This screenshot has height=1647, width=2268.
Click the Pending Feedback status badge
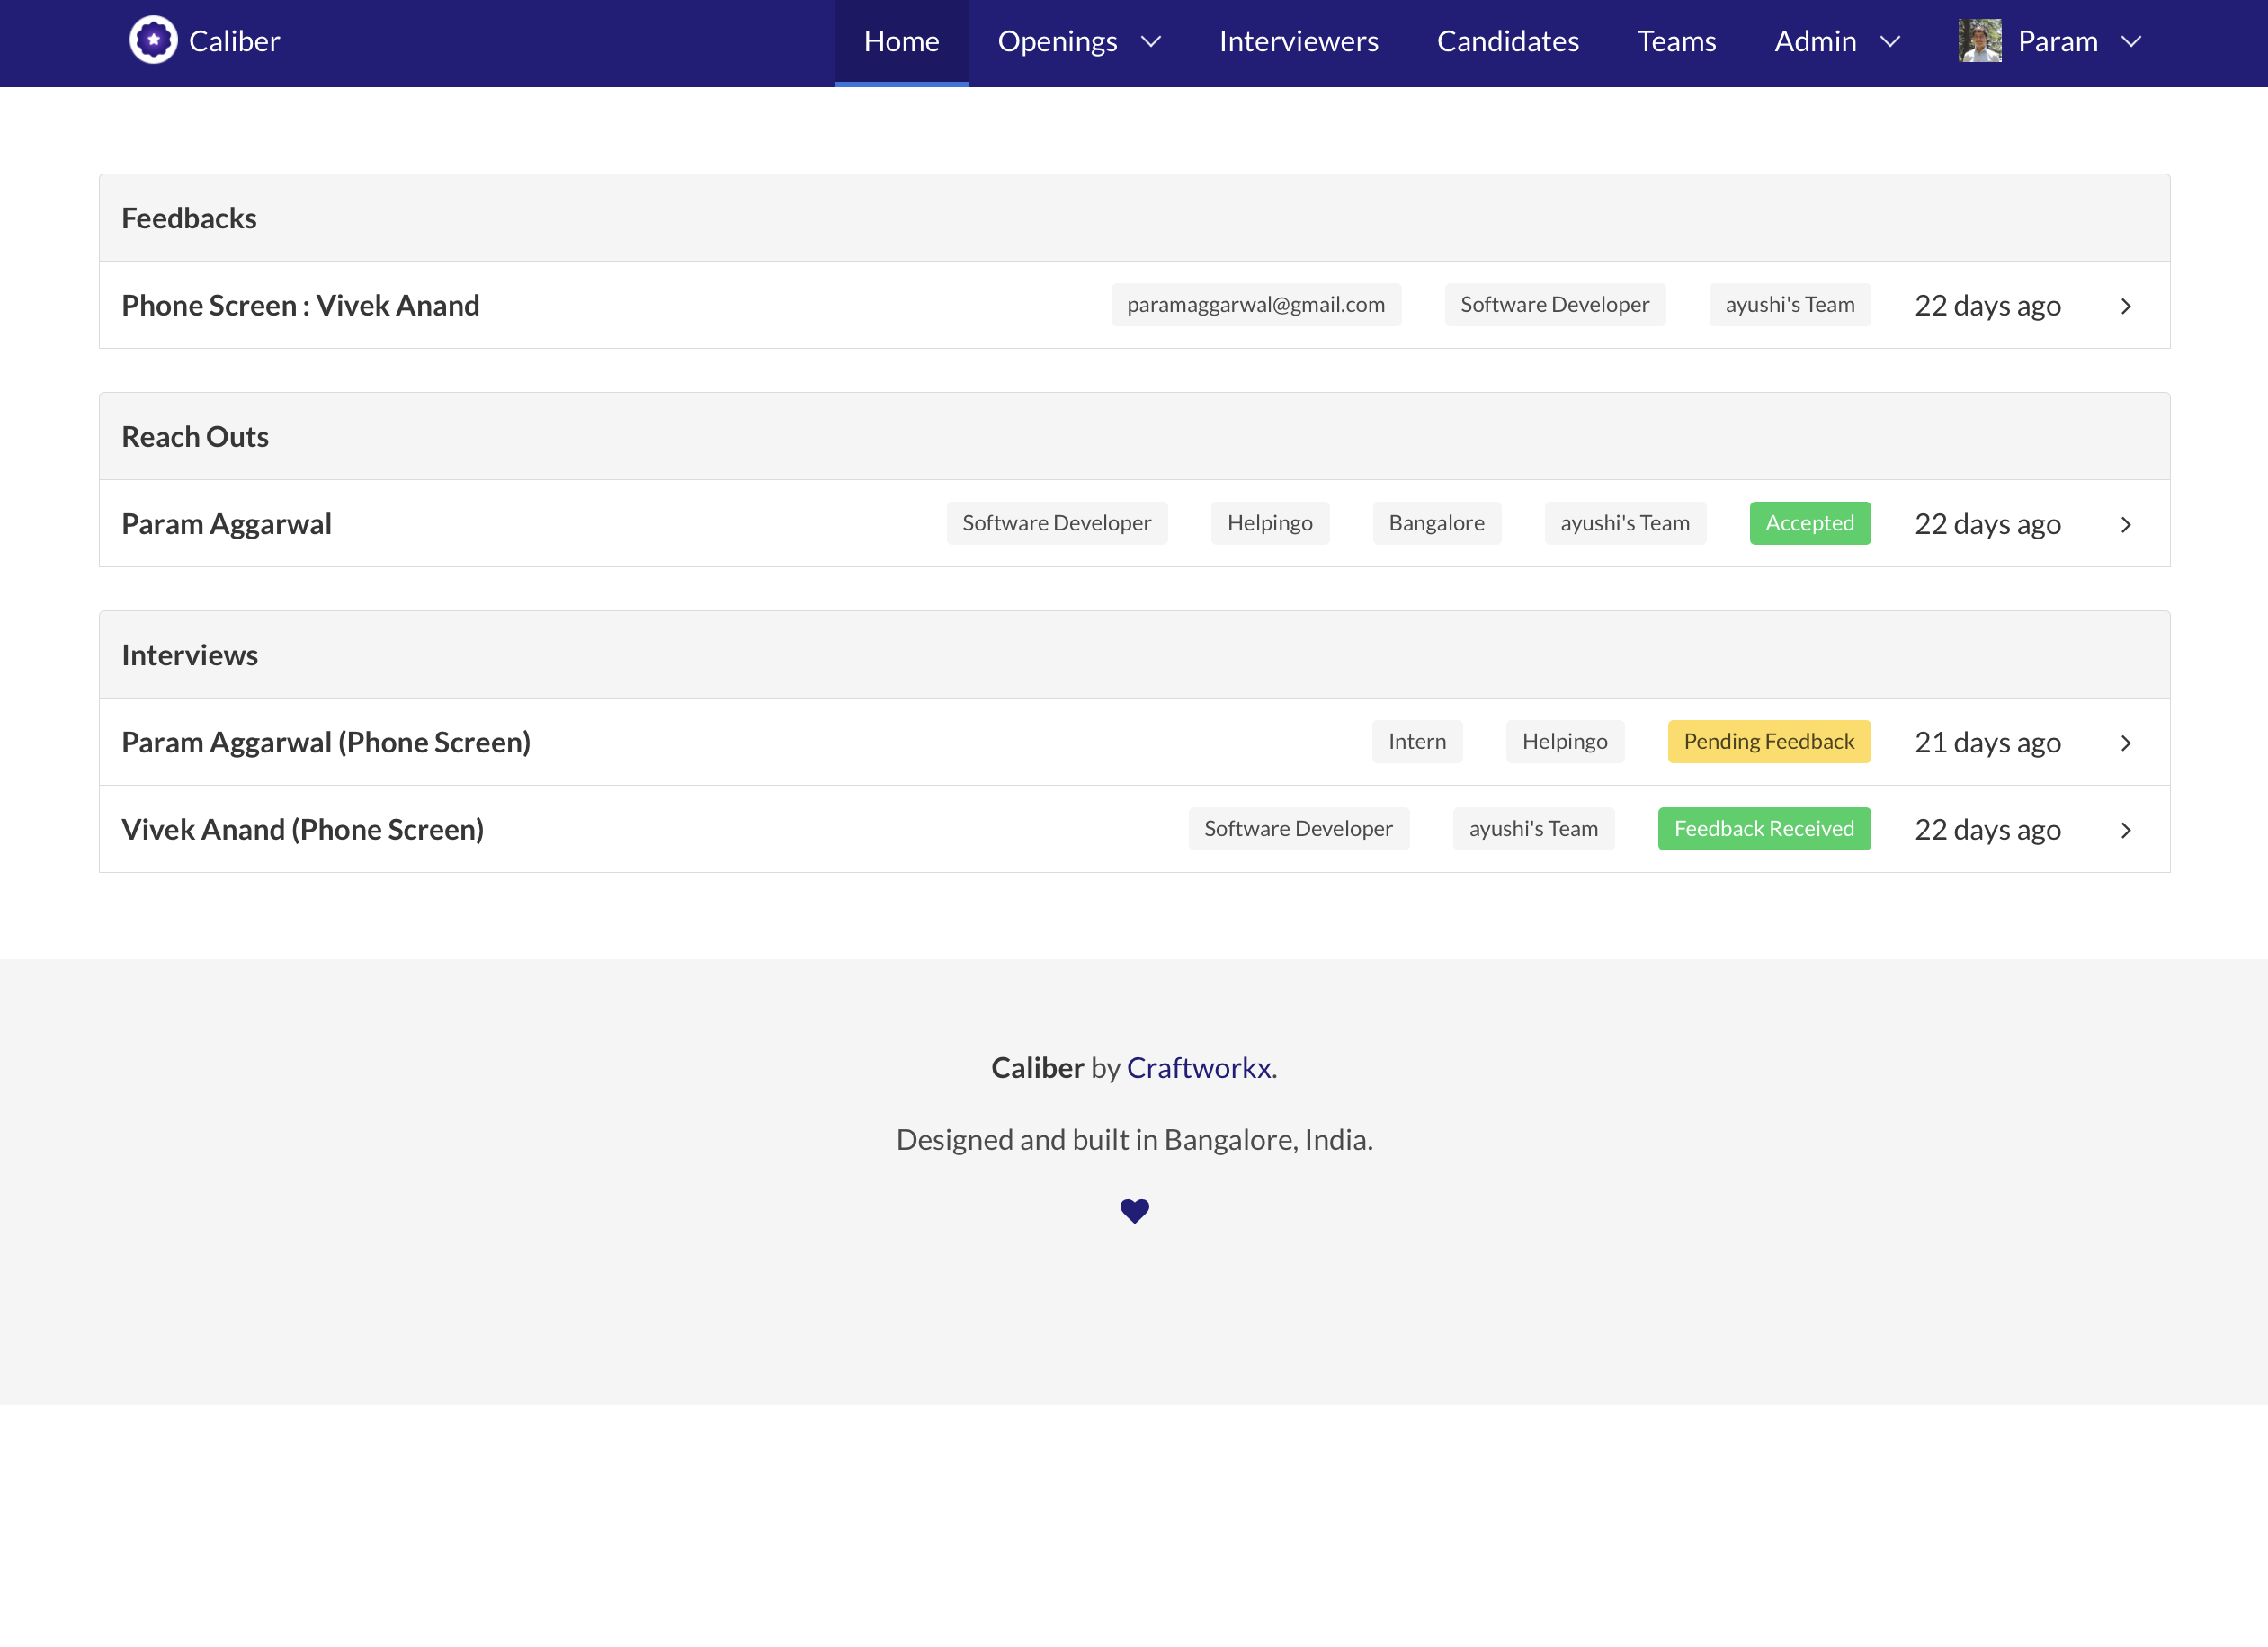pyautogui.click(x=1768, y=741)
